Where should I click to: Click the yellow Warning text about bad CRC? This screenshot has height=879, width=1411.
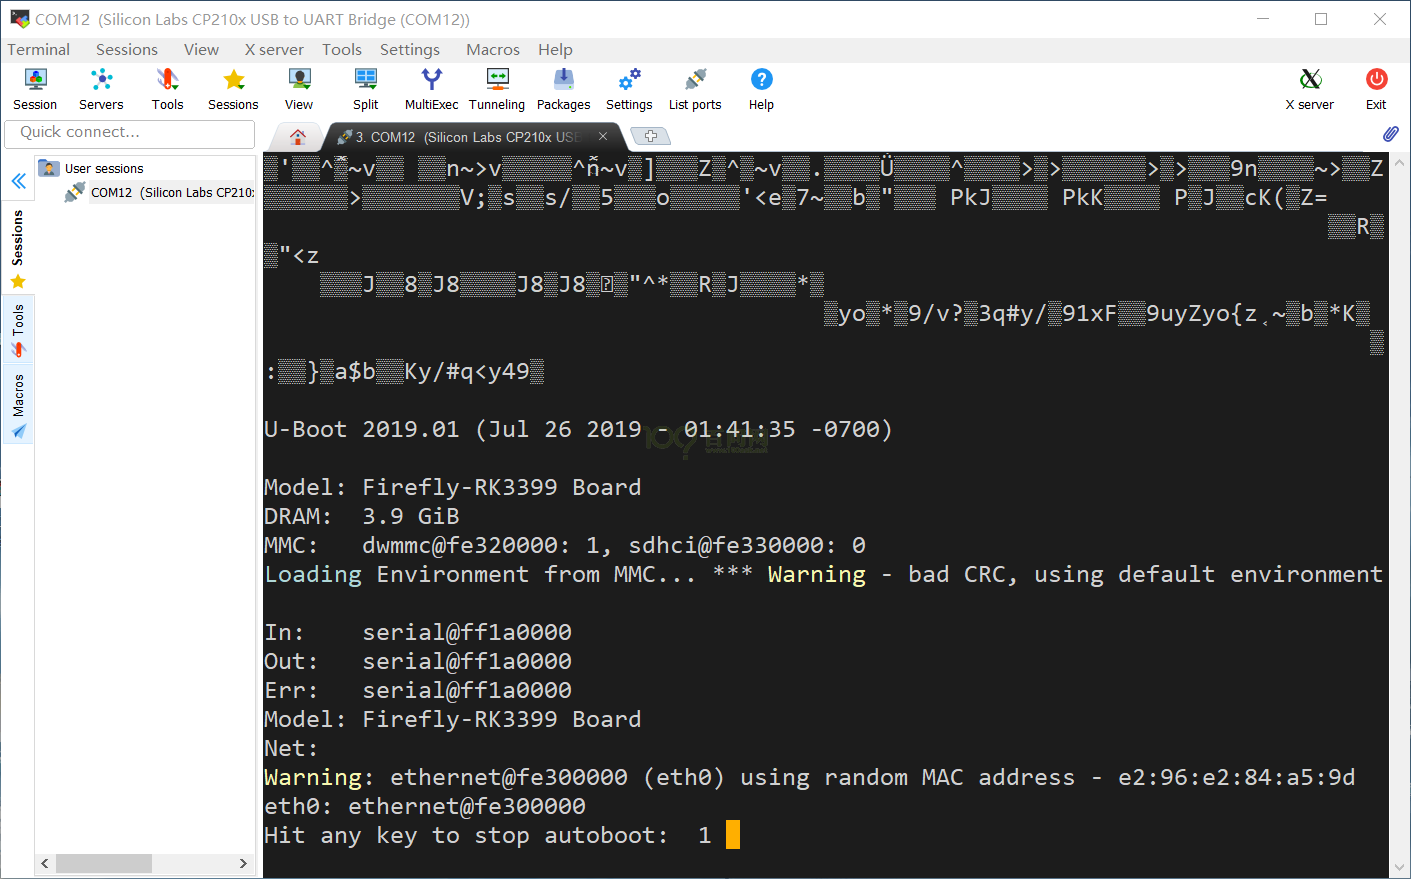pos(817,574)
